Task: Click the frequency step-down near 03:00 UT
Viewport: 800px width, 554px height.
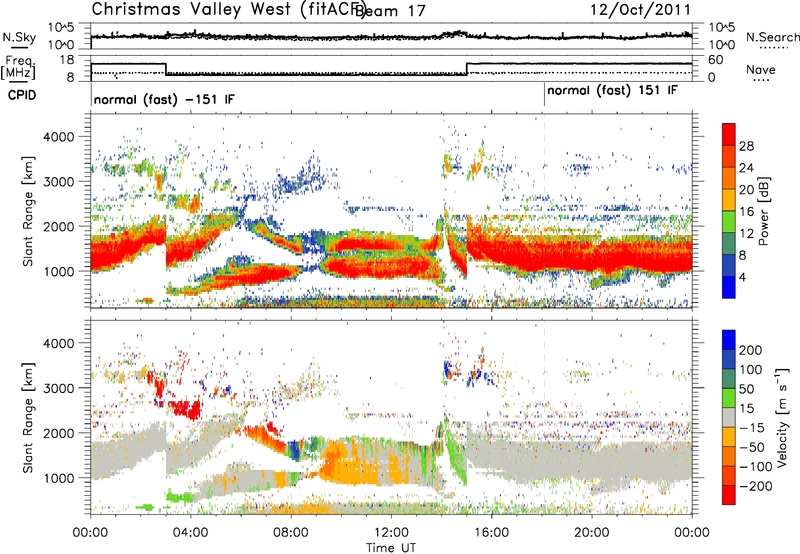Action: (x=166, y=69)
